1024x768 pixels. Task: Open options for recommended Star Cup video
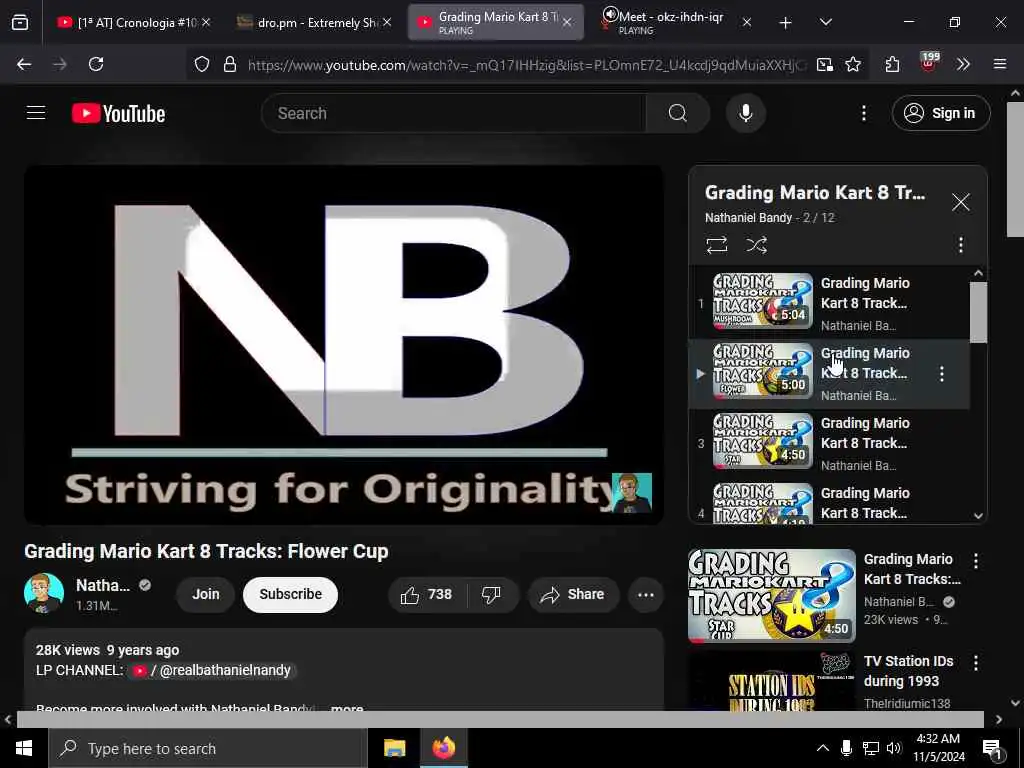point(976,561)
